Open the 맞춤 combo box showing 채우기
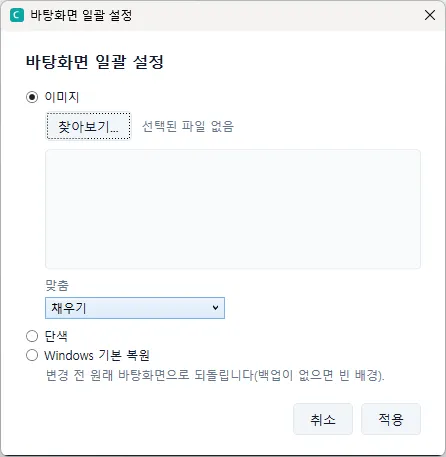Image resolution: width=446 pixels, height=457 pixels. tap(135, 308)
